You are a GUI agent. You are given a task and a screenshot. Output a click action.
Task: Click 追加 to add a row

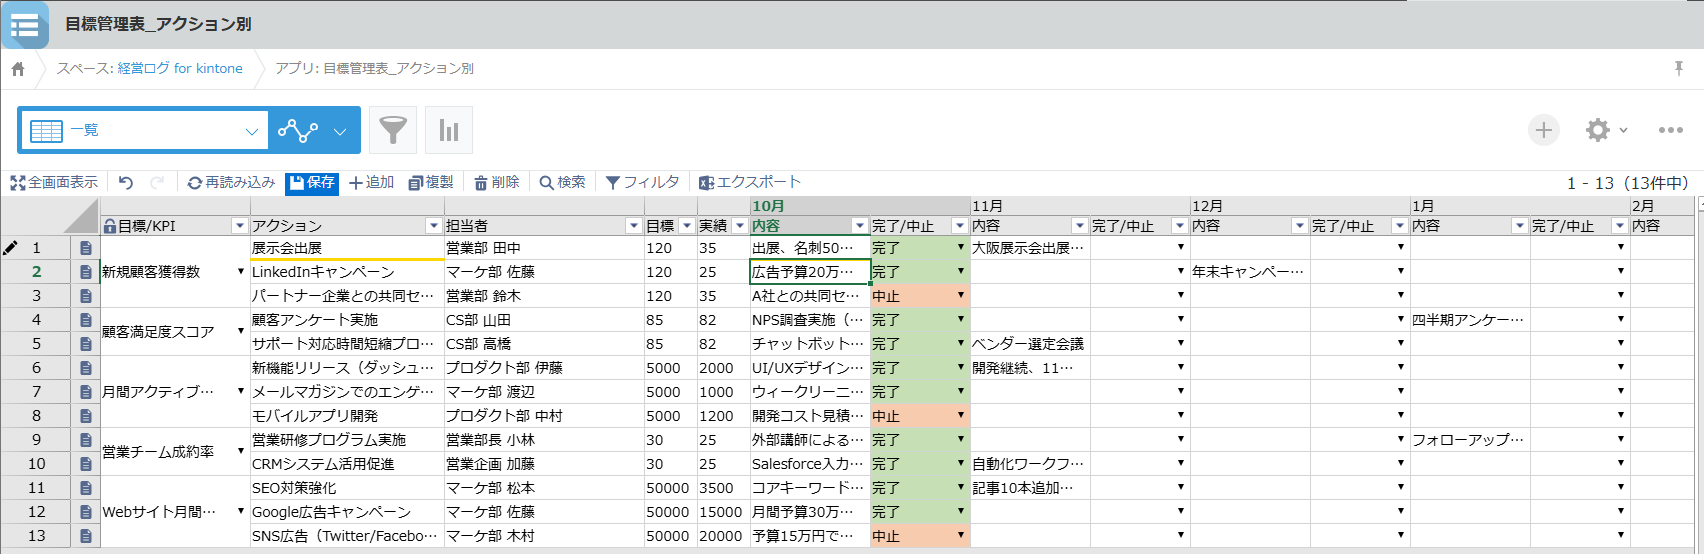tap(372, 182)
